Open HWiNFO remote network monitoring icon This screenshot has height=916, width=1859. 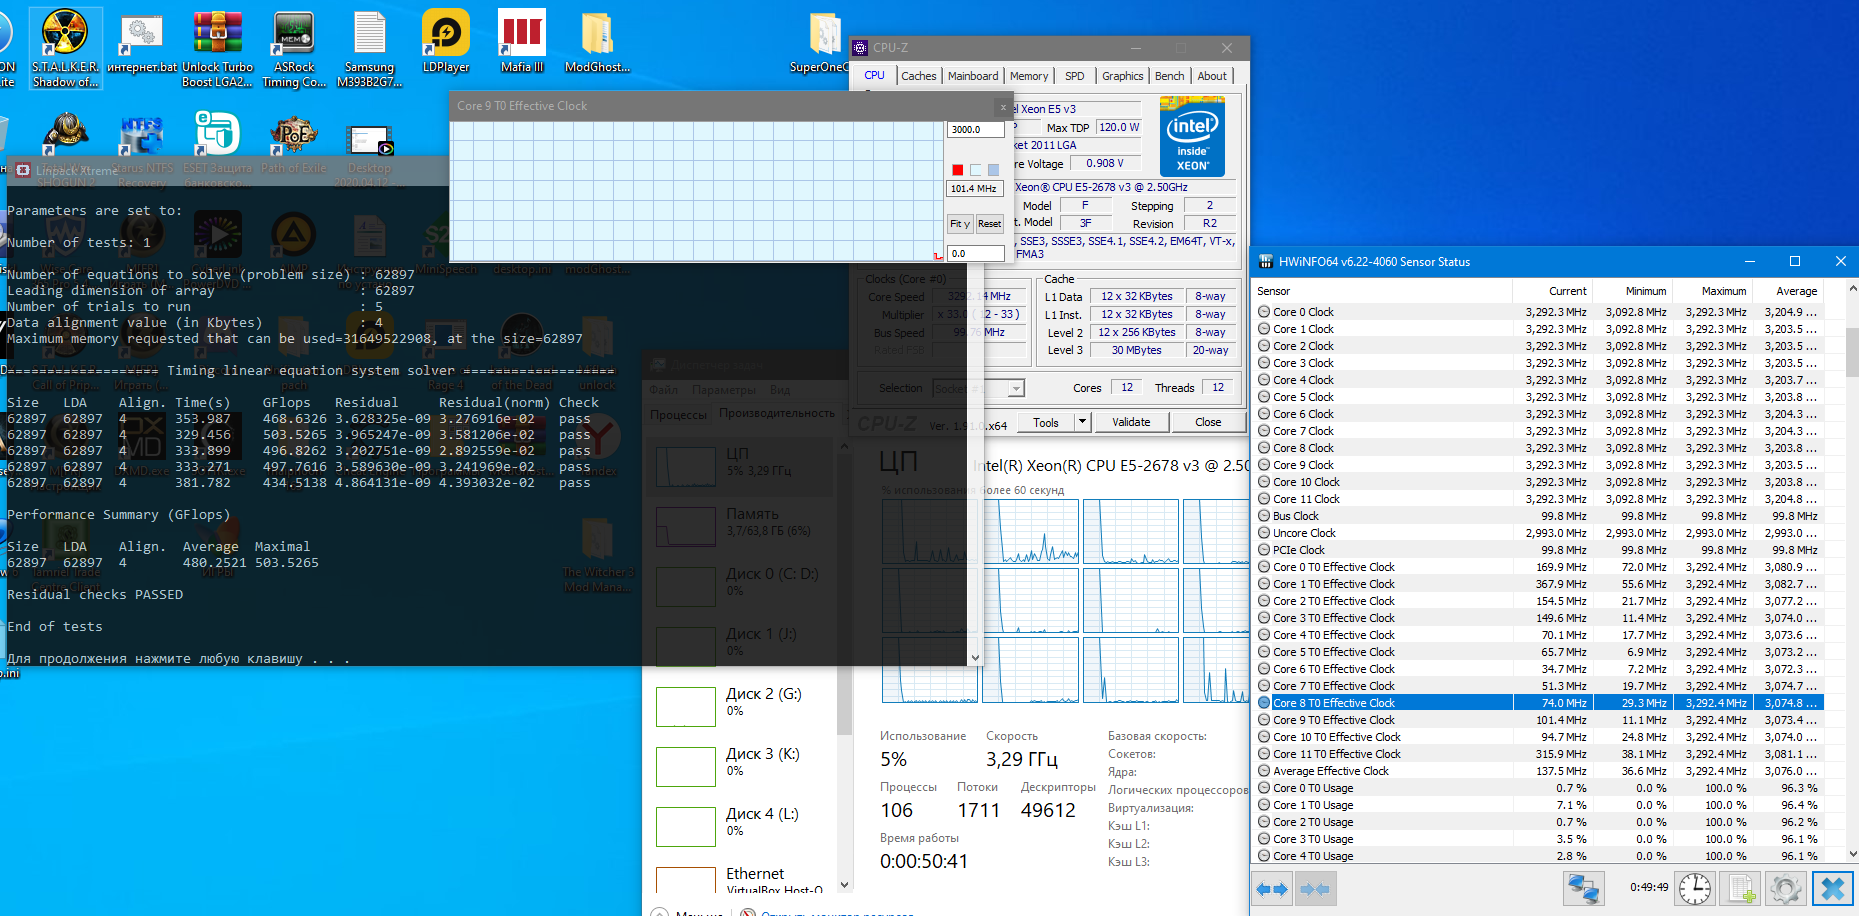click(x=1583, y=888)
